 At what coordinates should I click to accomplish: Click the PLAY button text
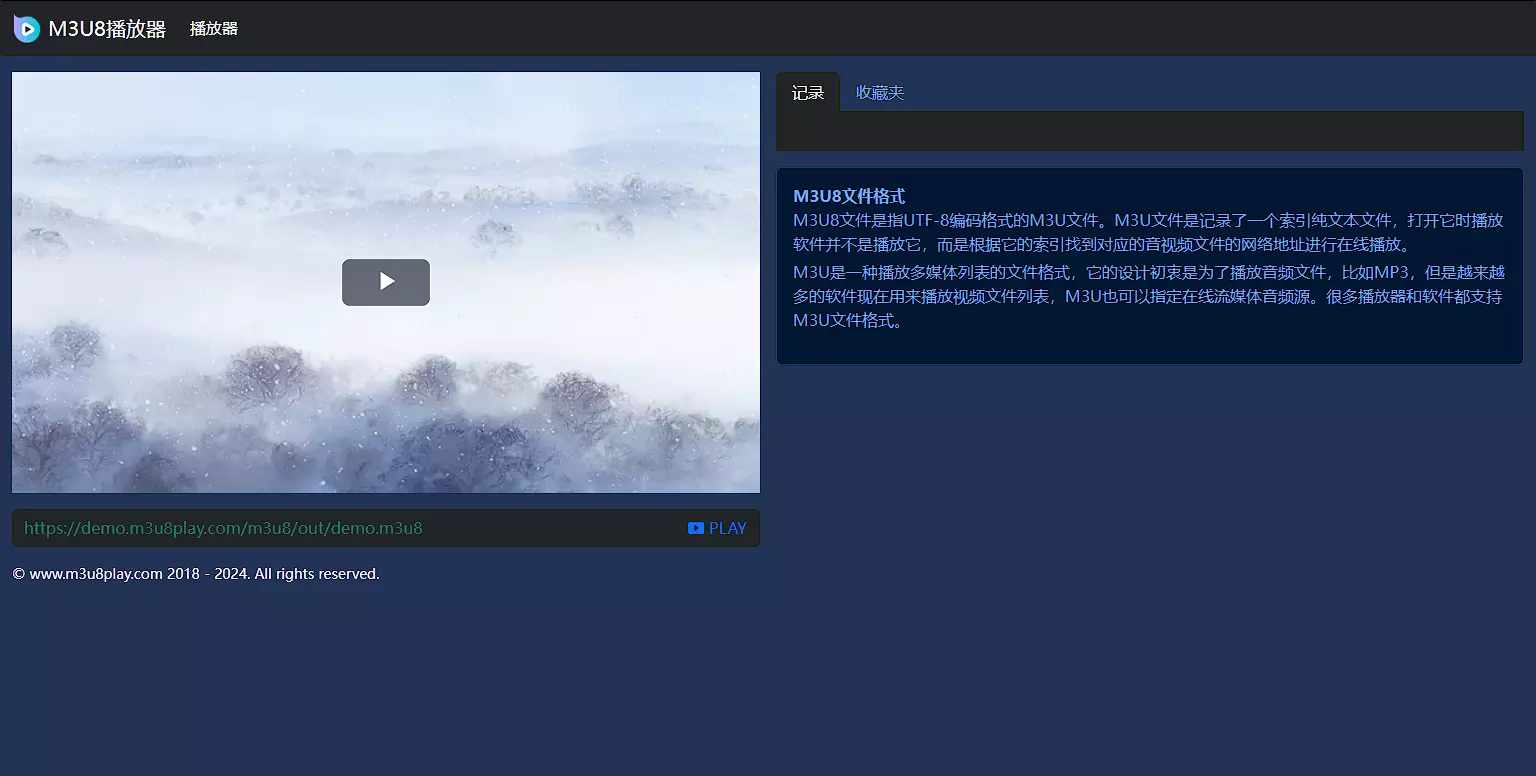(x=727, y=528)
